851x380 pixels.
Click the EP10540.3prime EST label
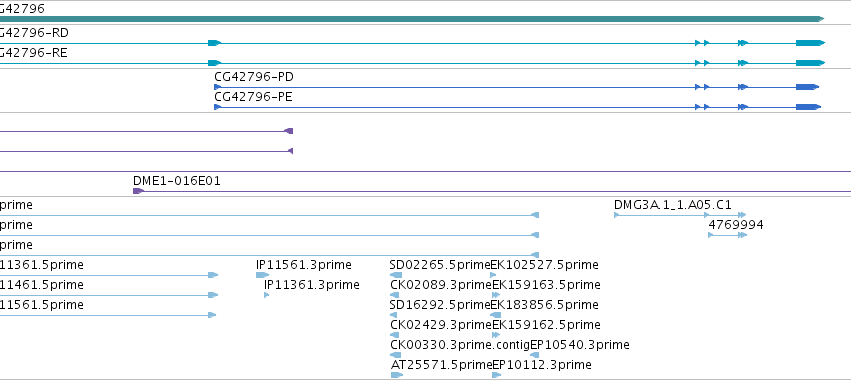click(580, 345)
